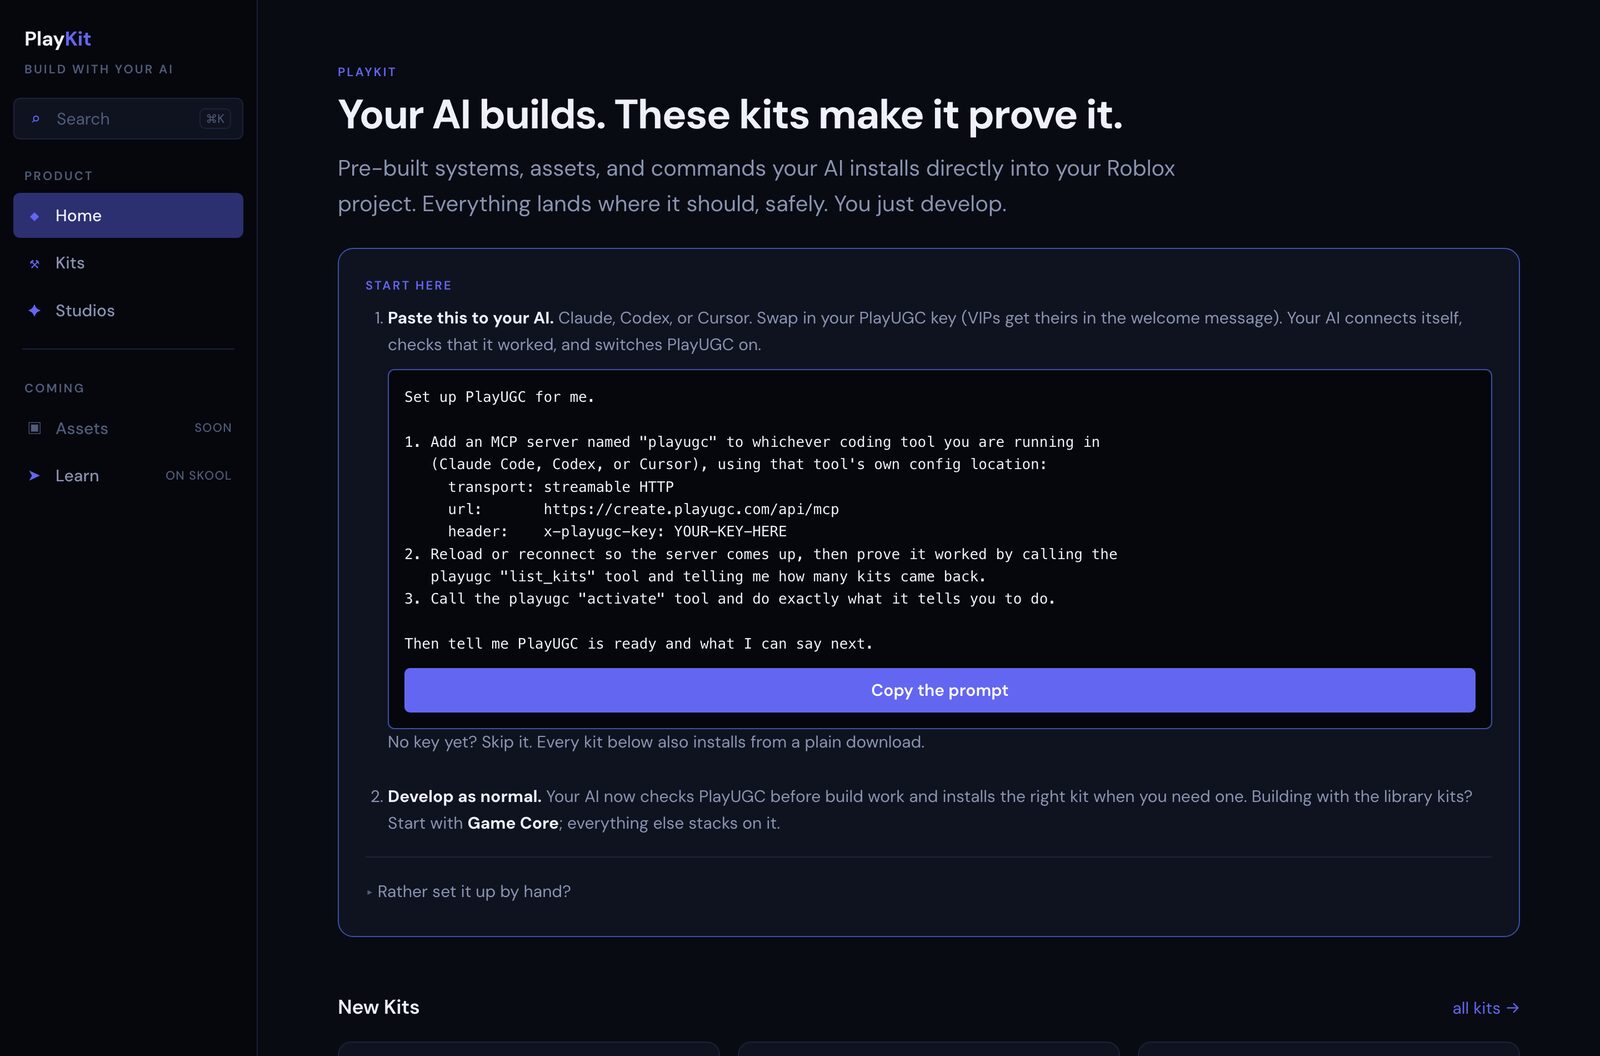
Task: Click the SOON badge beside Assets
Action: click(213, 428)
